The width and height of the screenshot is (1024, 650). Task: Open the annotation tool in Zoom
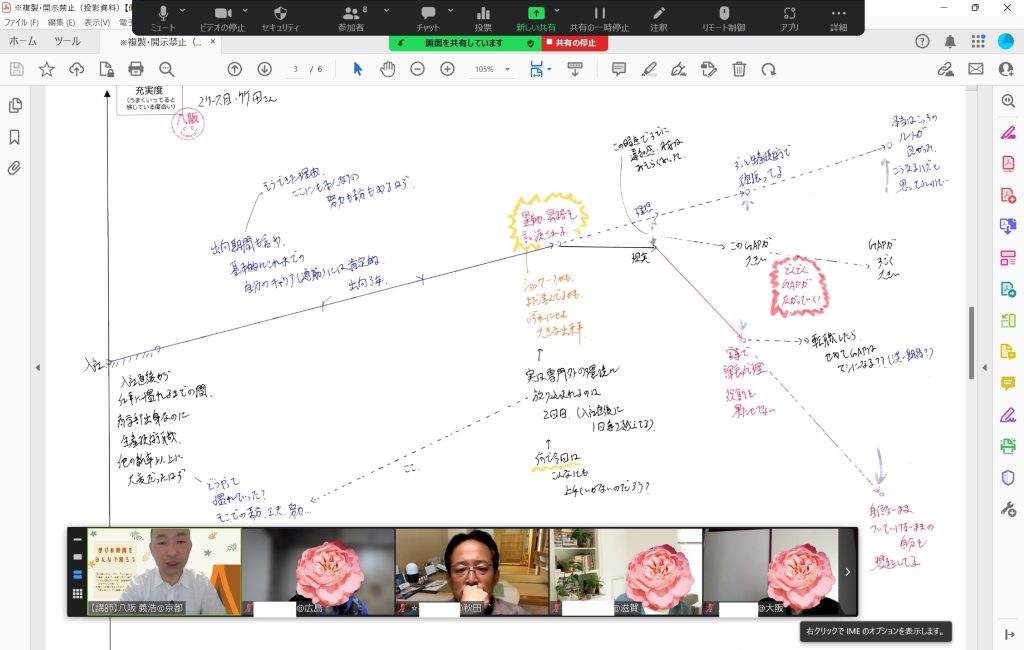pos(658,16)
